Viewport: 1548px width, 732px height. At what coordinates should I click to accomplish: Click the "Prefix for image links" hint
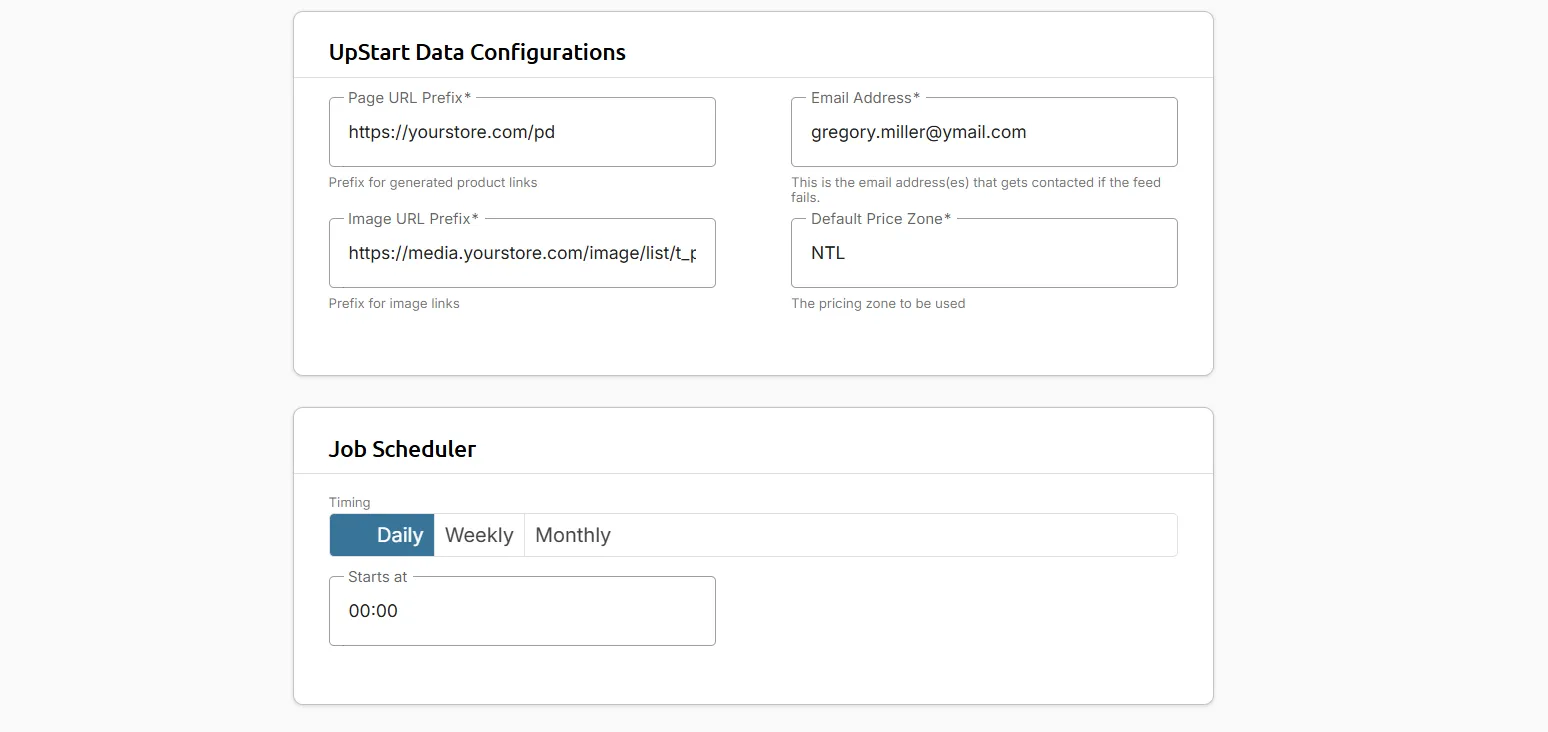point(394,304)
